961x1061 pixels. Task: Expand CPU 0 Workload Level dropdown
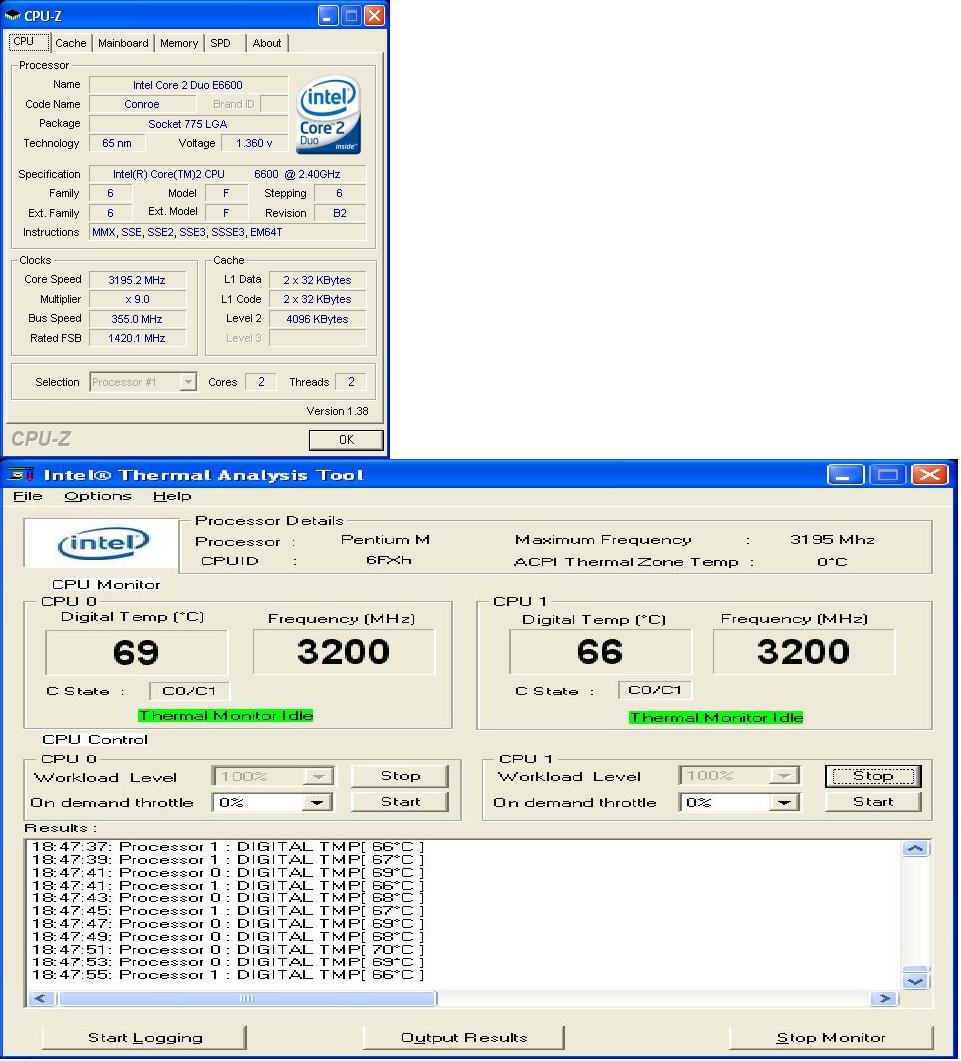tap(318, 776)
